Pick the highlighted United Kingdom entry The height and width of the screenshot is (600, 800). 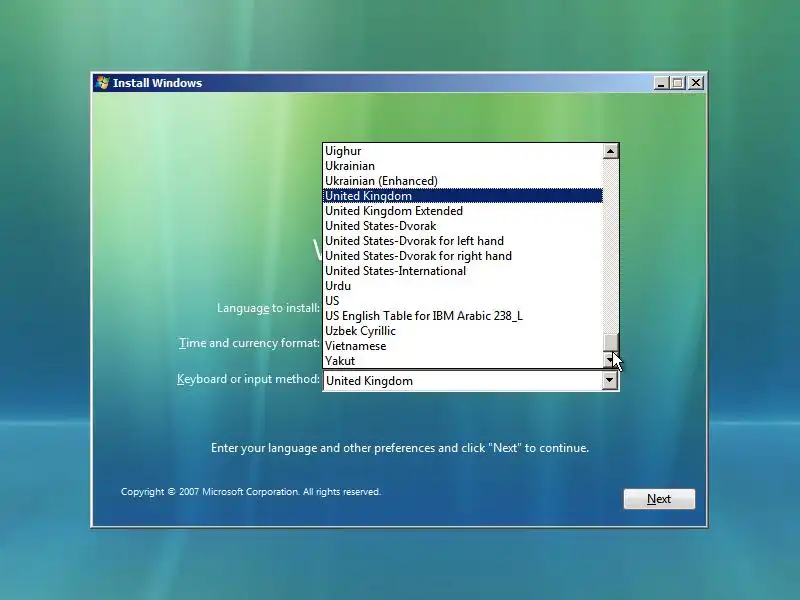463,196
